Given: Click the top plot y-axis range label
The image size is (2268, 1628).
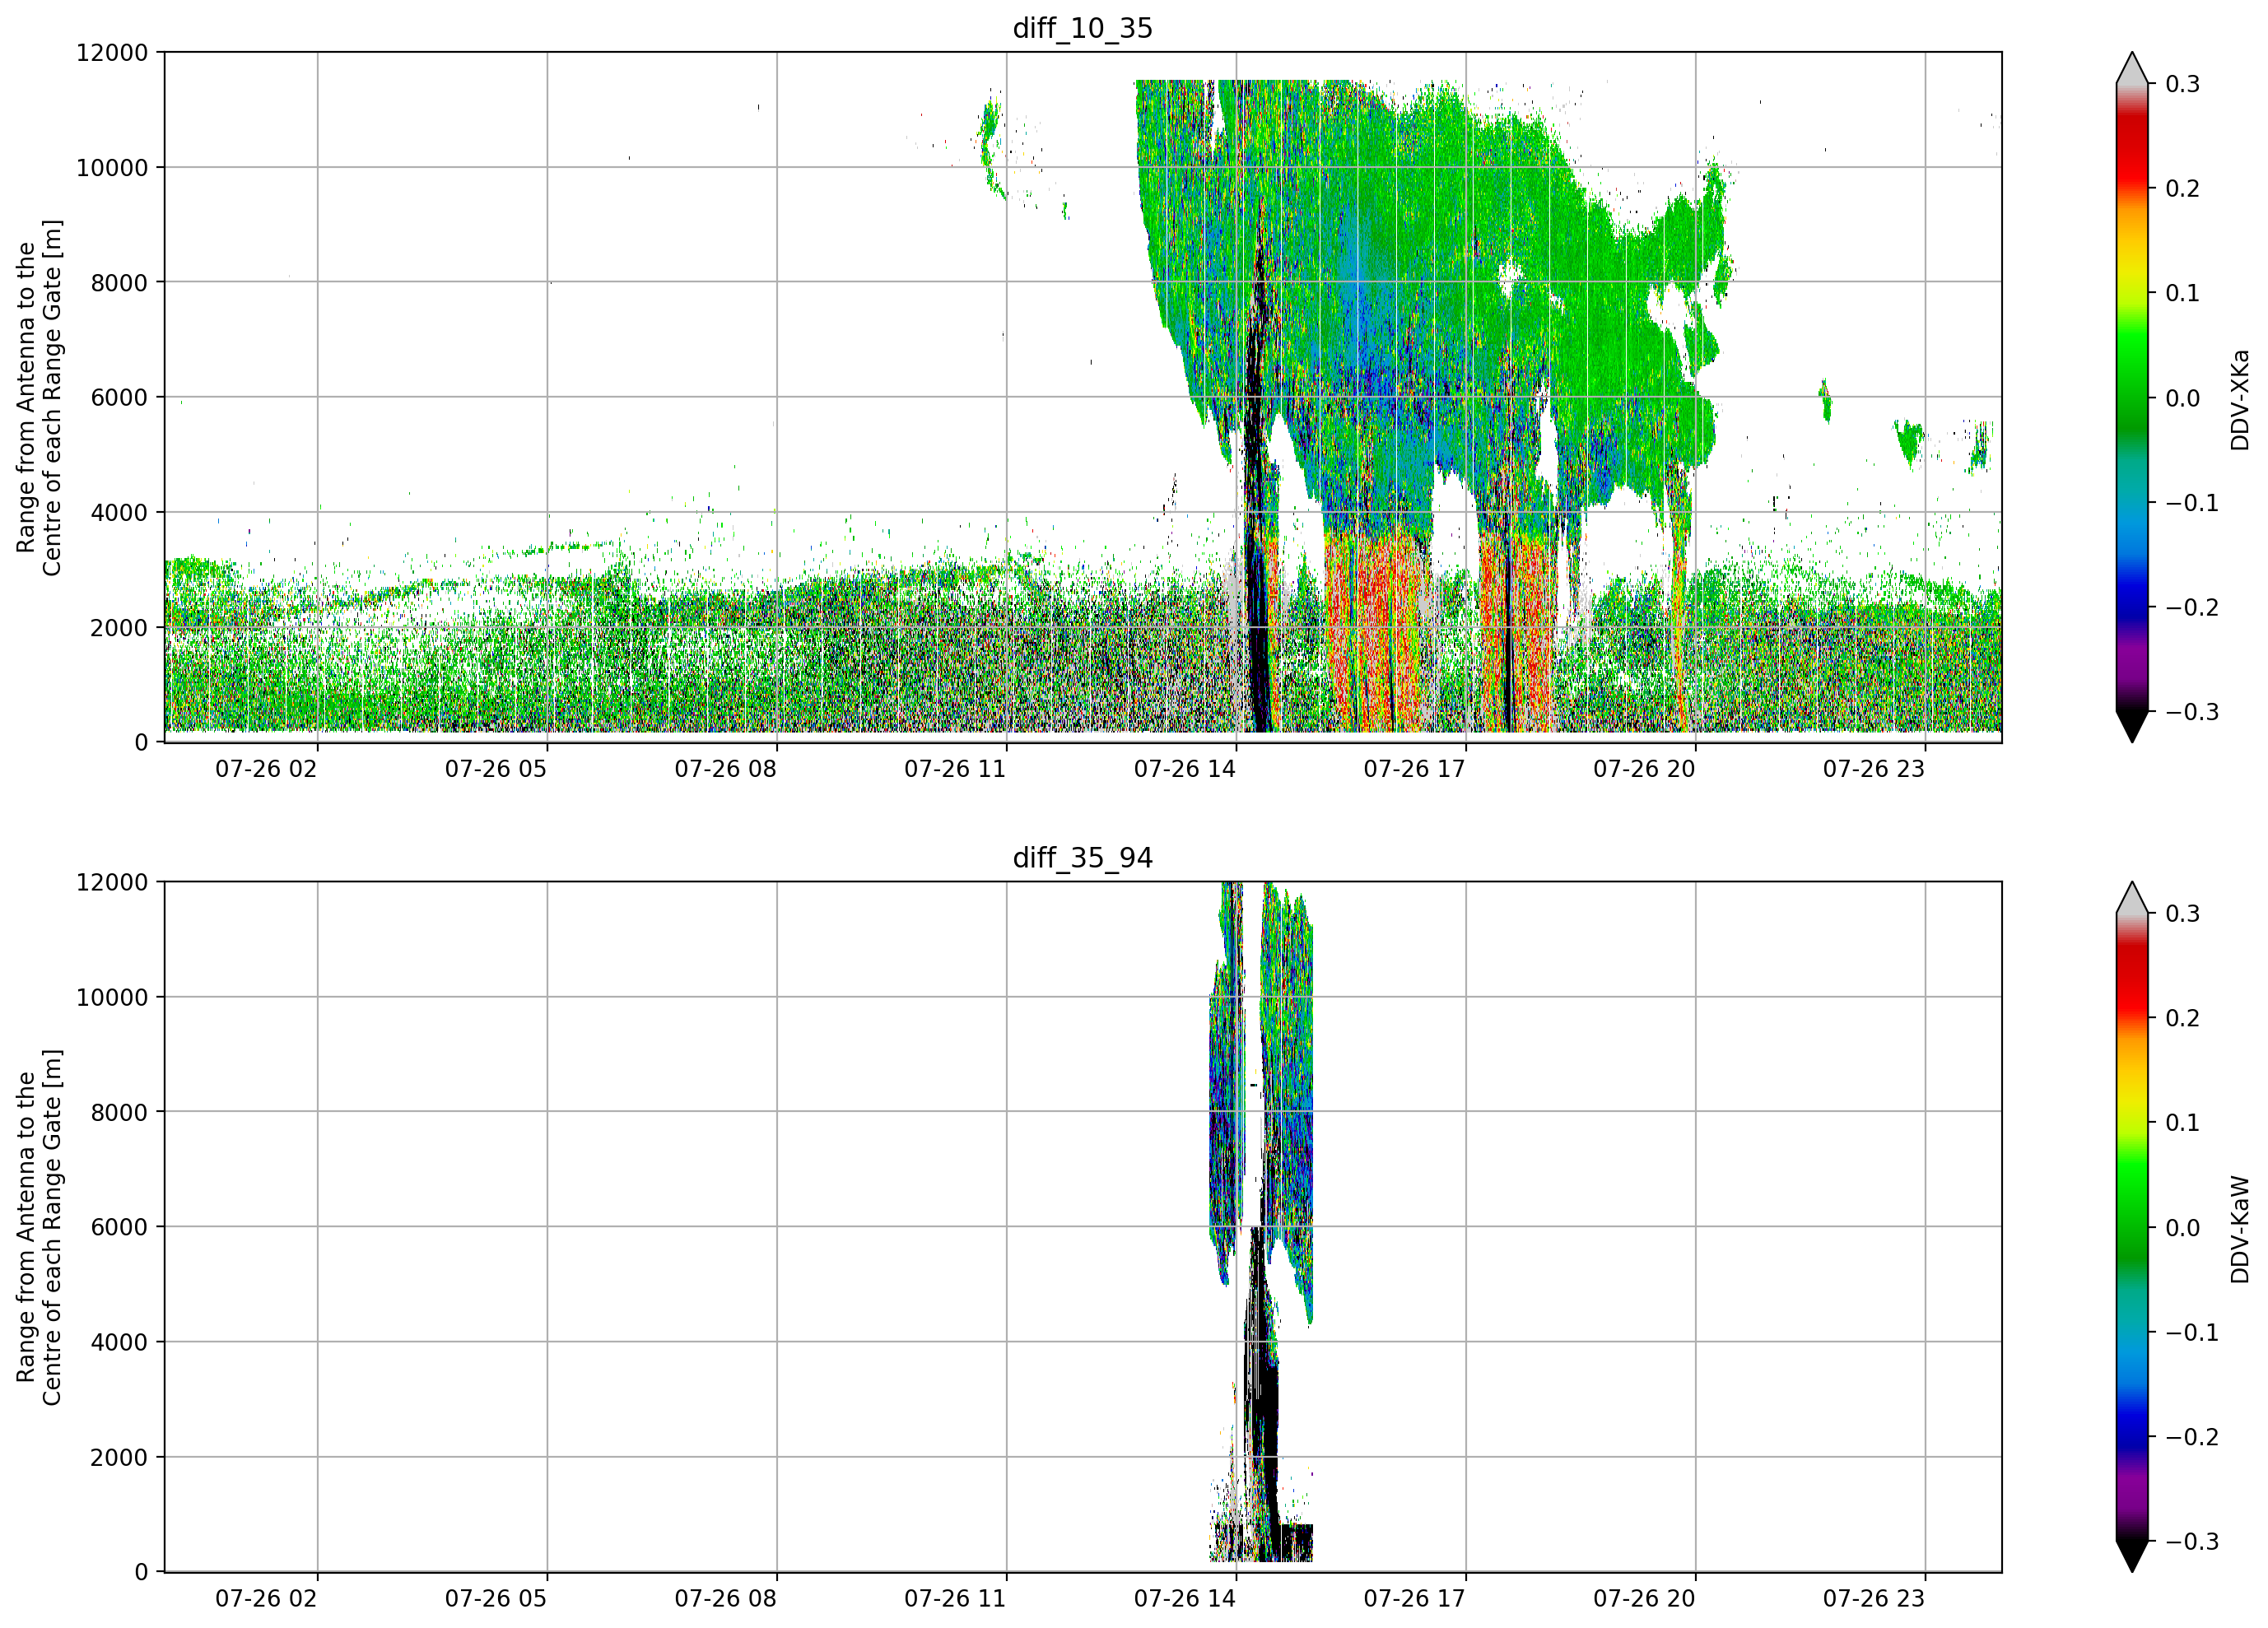Looking at the screenshot, I should coord(39,398).
